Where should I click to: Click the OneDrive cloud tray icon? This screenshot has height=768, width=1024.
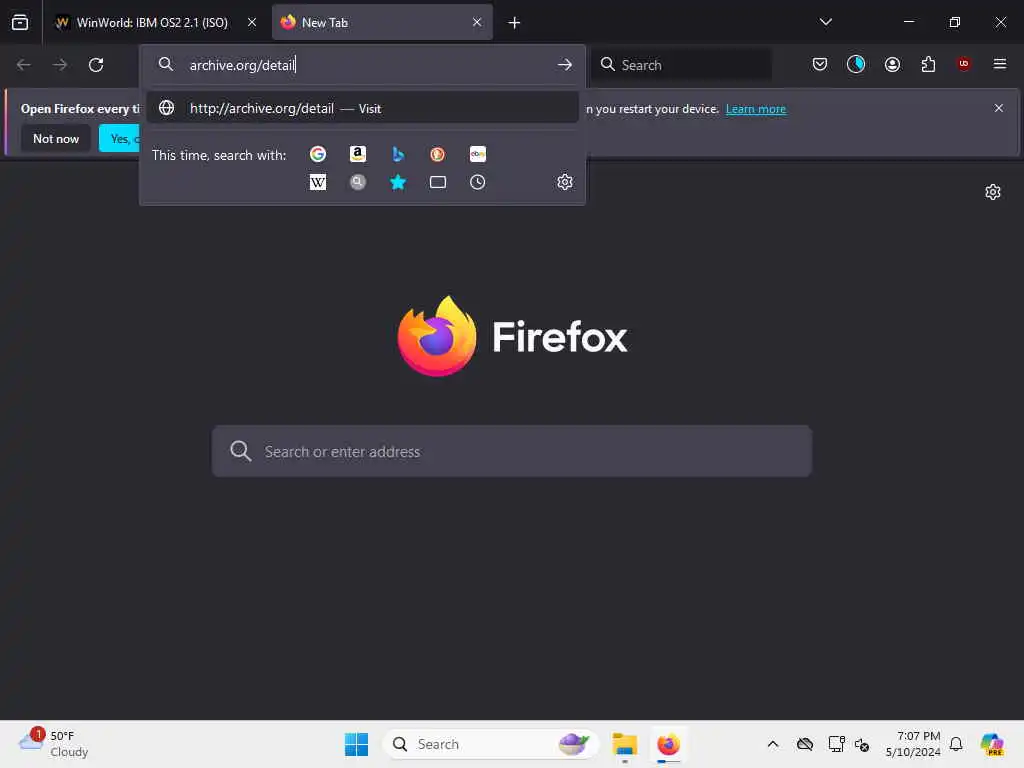805,744
